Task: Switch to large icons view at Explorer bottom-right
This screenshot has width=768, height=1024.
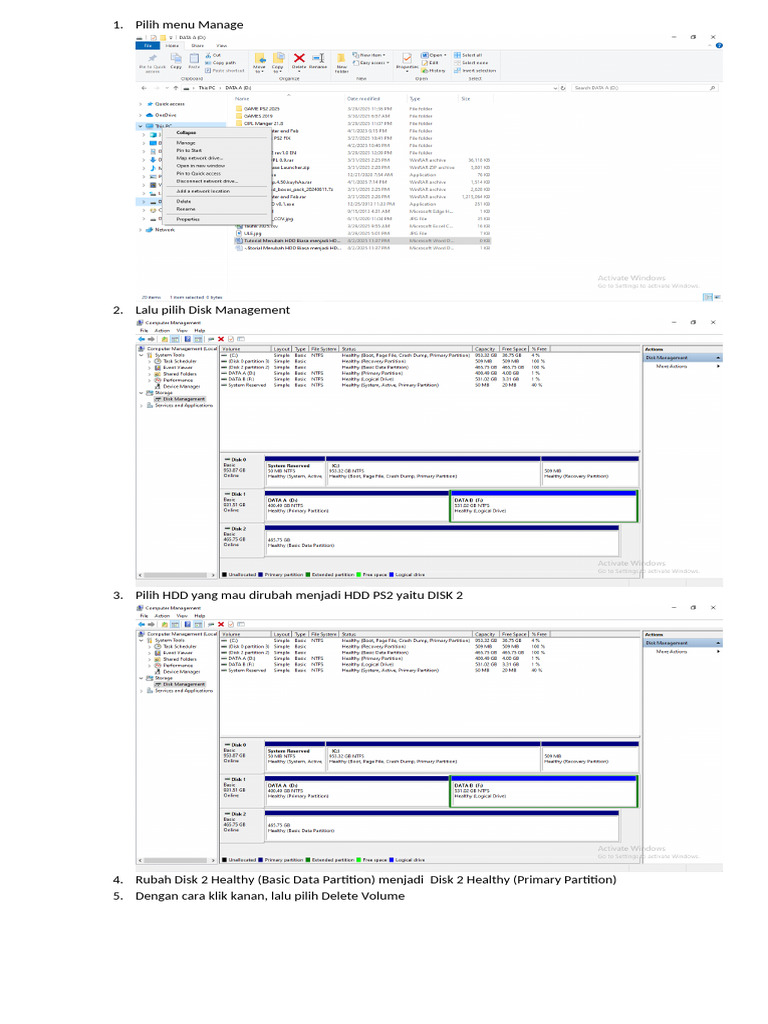Action: [715, 297]
